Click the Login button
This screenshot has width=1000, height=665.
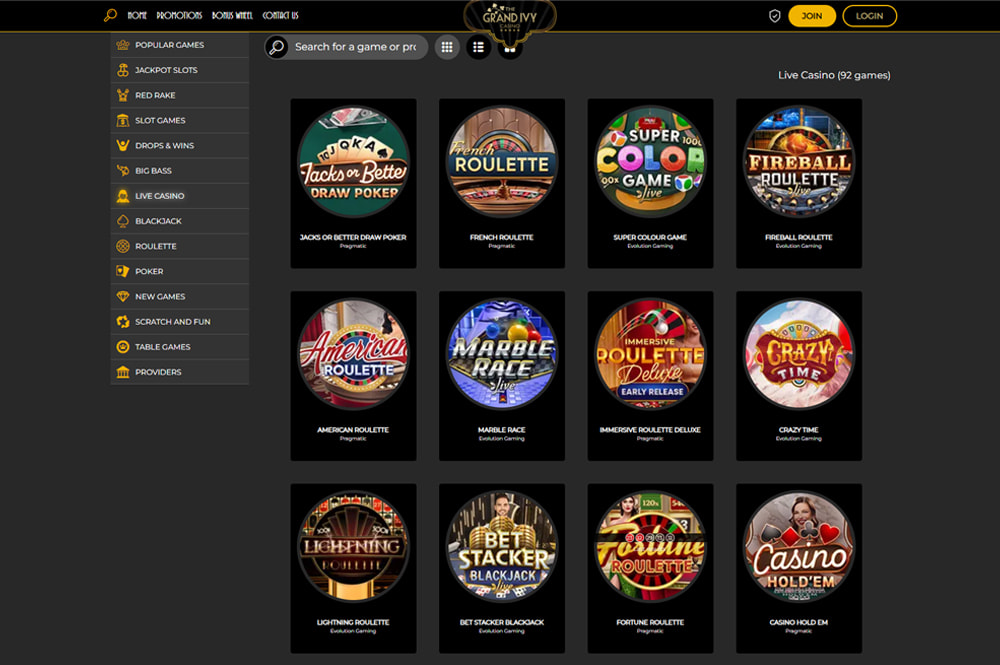(x=869, y=16)
